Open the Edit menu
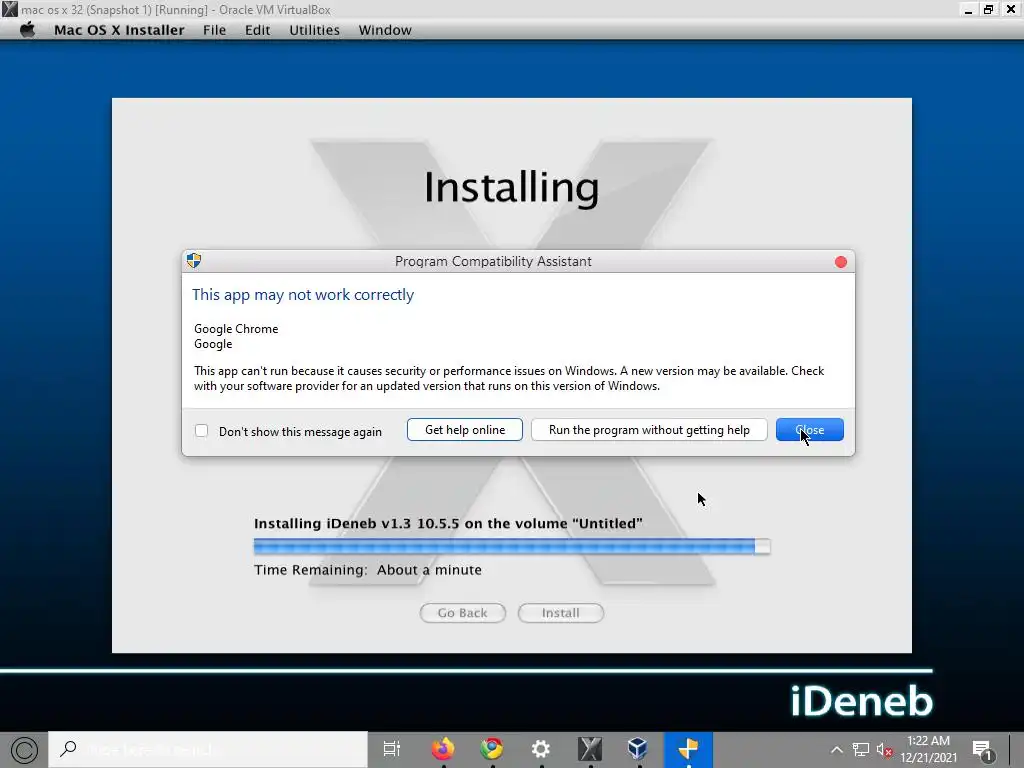1024x768 pixels. pos(257,30)
